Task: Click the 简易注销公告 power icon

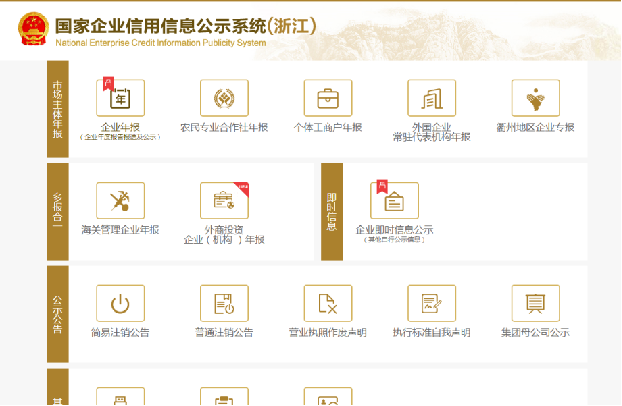Action: 120,303
